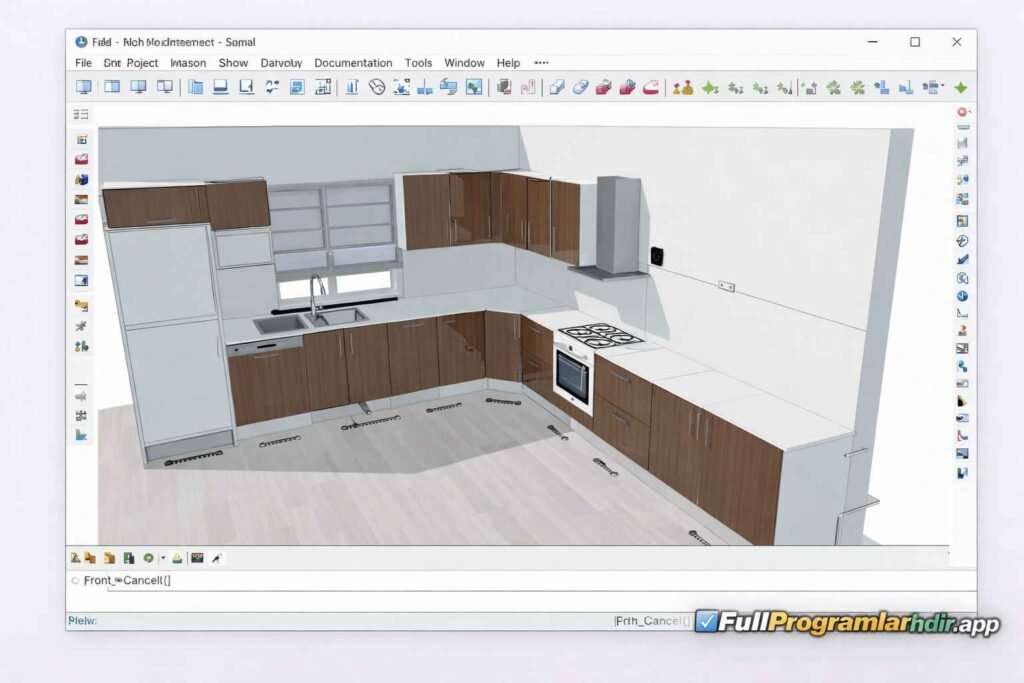Image resolution: width=1024 pixels, height=683 pixels.
Task: Click the topmost icon in the left sidebar
Action: click(x=82, y=114)
